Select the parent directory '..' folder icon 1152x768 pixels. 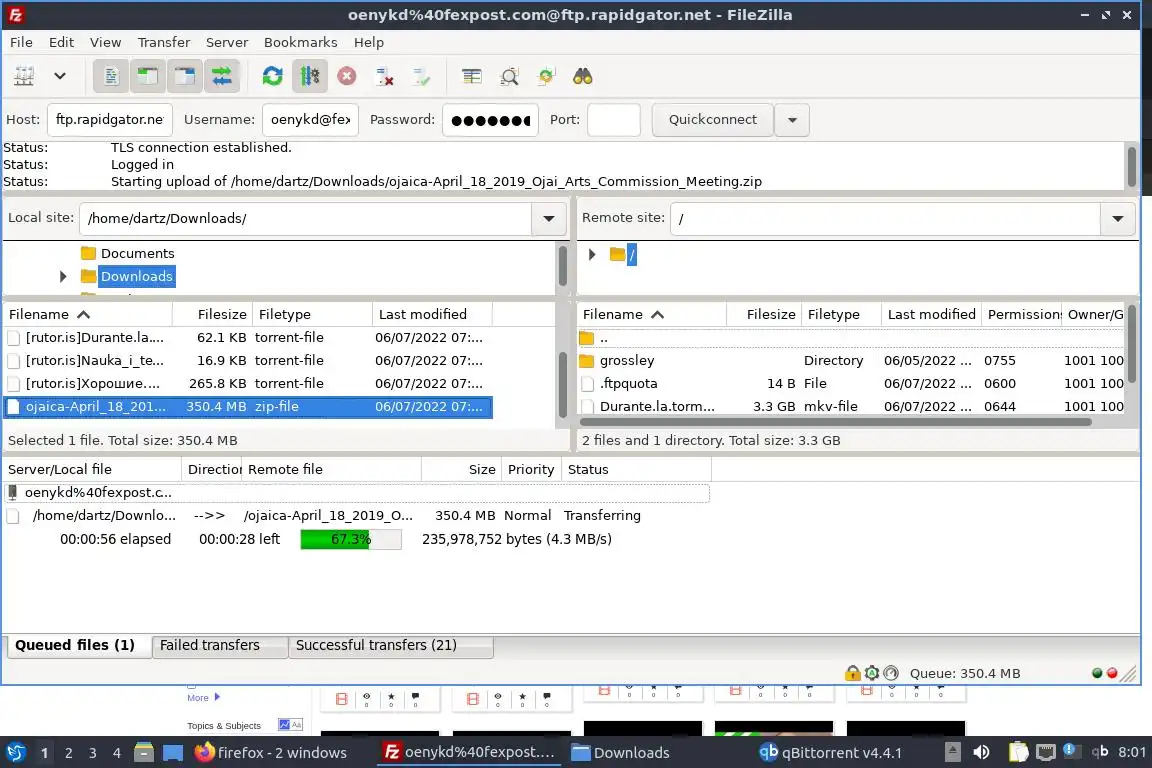click(x=586, y=338)
